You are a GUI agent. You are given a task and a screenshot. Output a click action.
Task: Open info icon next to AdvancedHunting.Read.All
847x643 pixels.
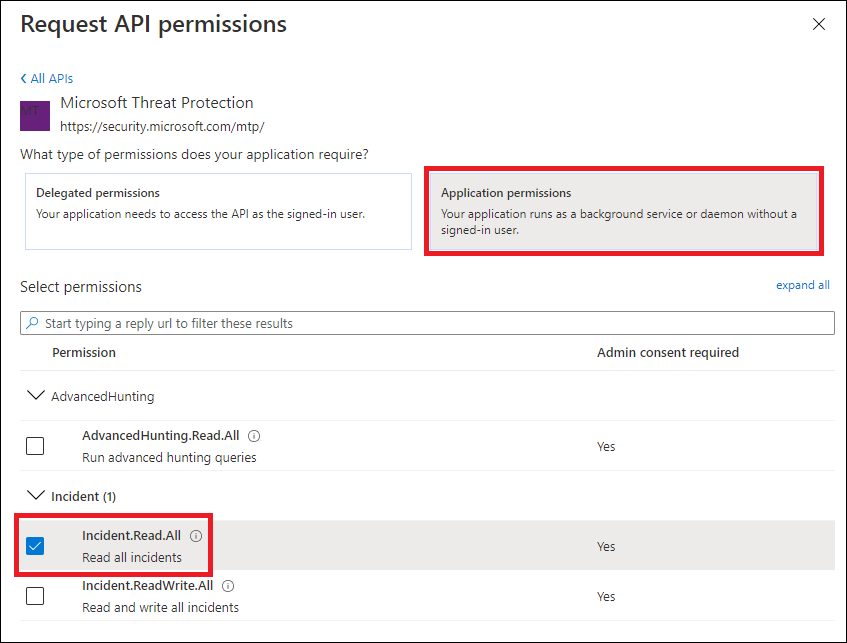(x=254, y=436)
